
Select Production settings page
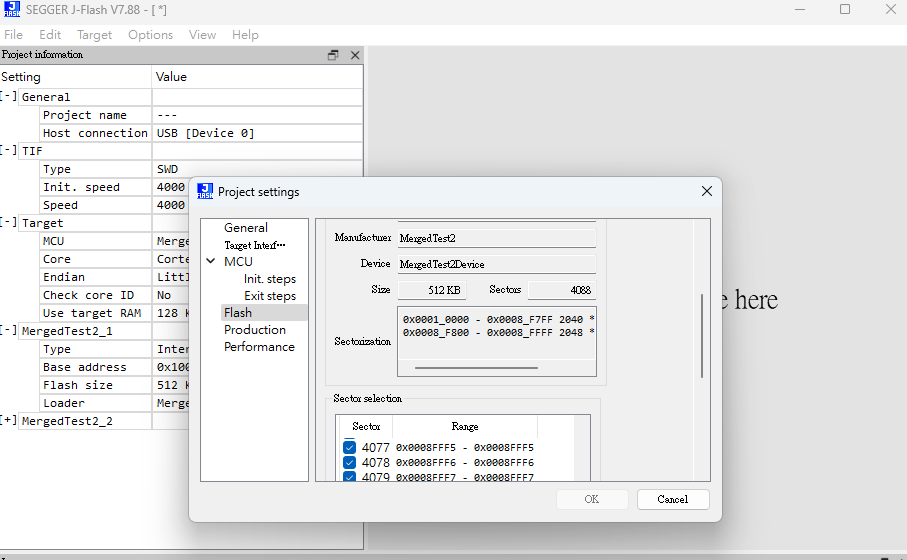click(255, 330)
